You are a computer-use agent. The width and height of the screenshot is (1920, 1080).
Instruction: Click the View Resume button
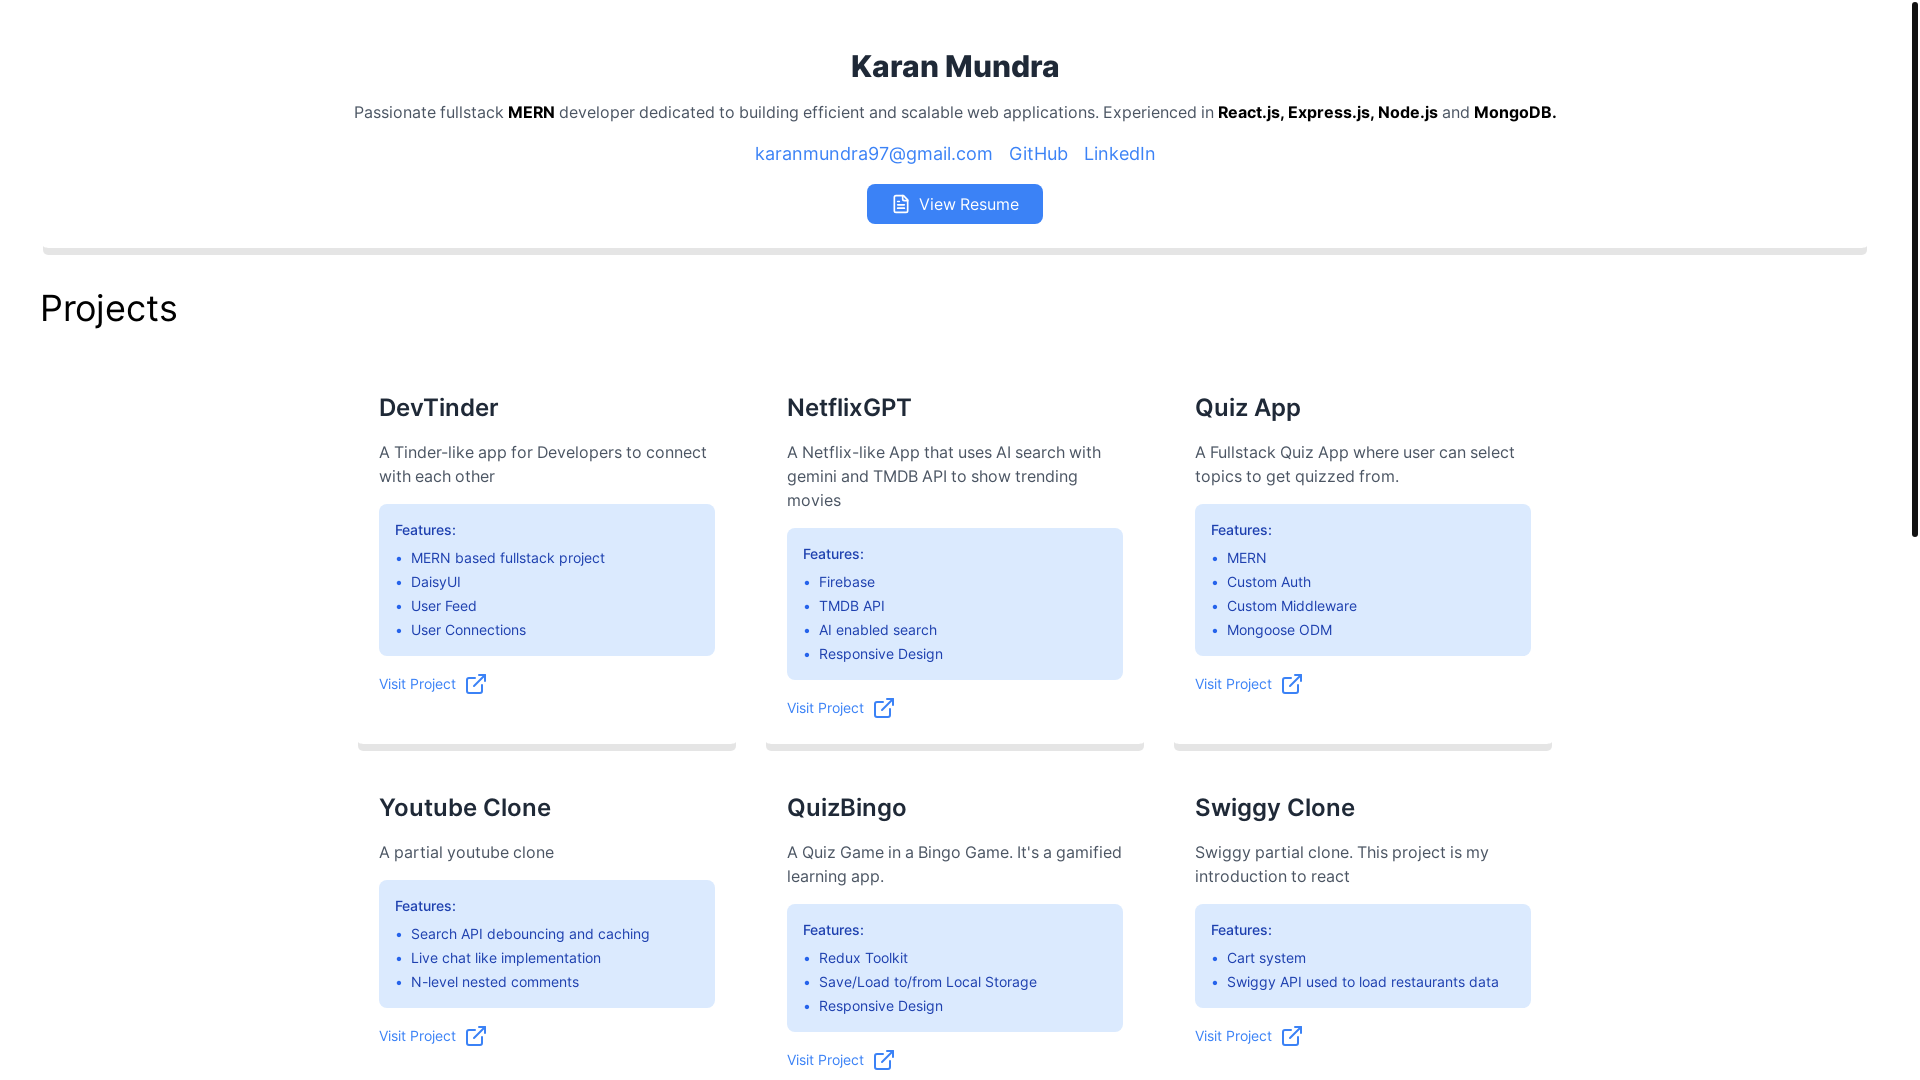pyautogui.click(x=955, y=204)
